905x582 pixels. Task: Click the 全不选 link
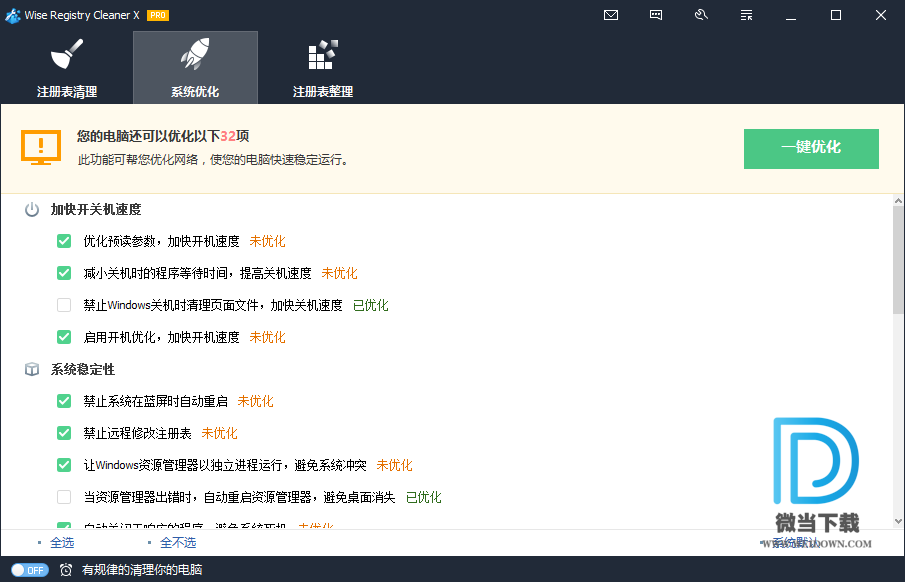pyautogui.click(x=178, y=543)
